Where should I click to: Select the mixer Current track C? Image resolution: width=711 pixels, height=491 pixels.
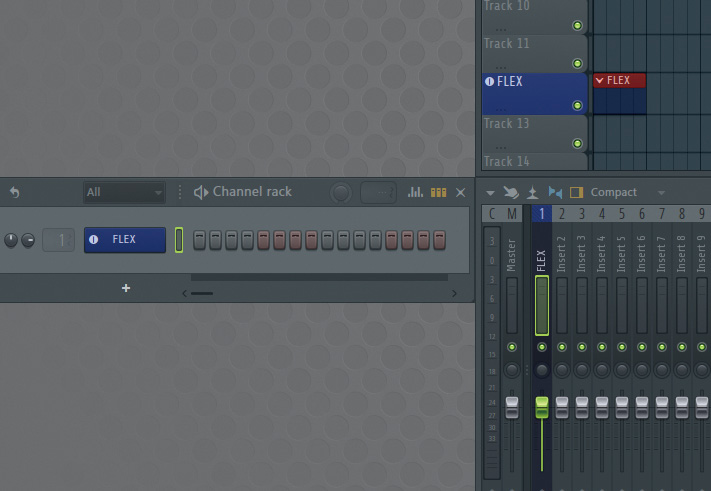pyautogui.click(x=492, y=214)
